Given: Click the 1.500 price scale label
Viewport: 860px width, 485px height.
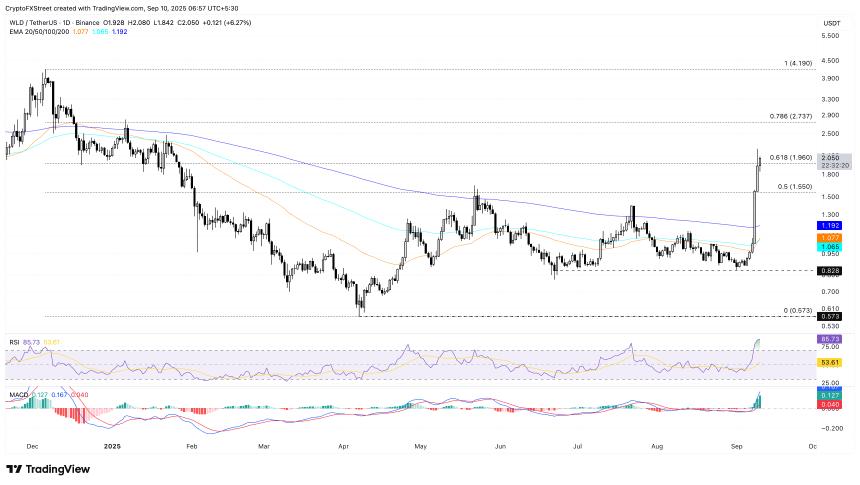Looking at the screenshot, I should coord(830,197).
